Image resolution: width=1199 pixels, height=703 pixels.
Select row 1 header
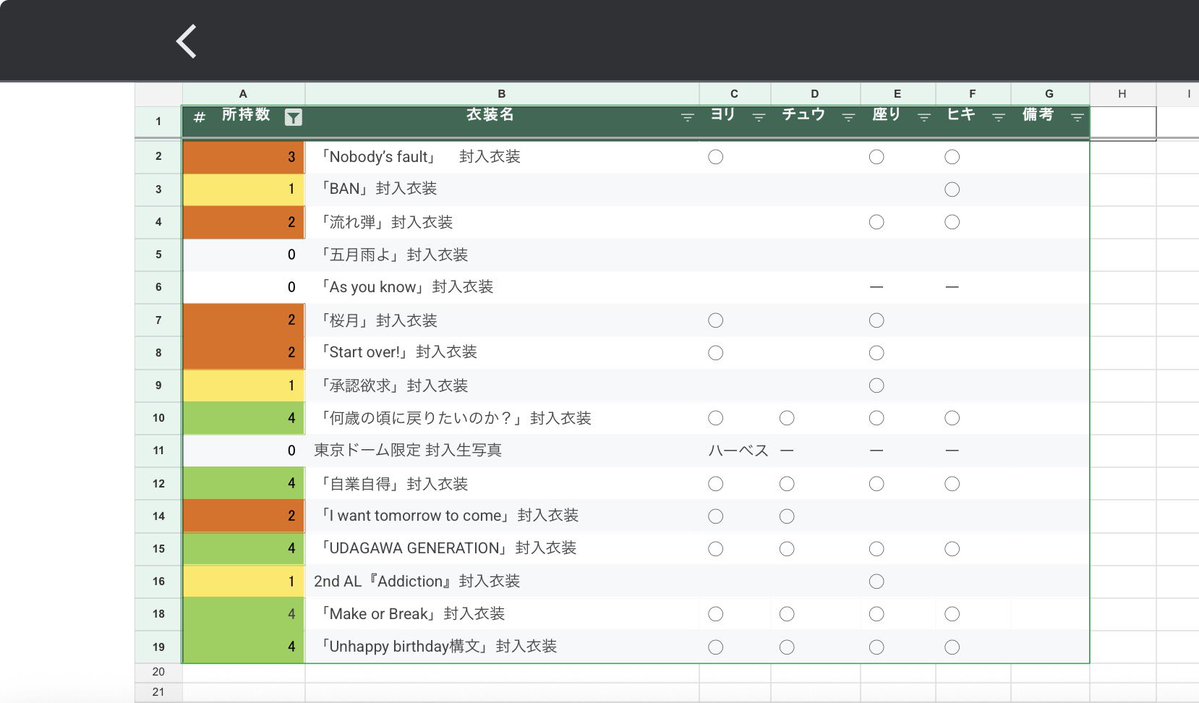click(x=158, y=121)
